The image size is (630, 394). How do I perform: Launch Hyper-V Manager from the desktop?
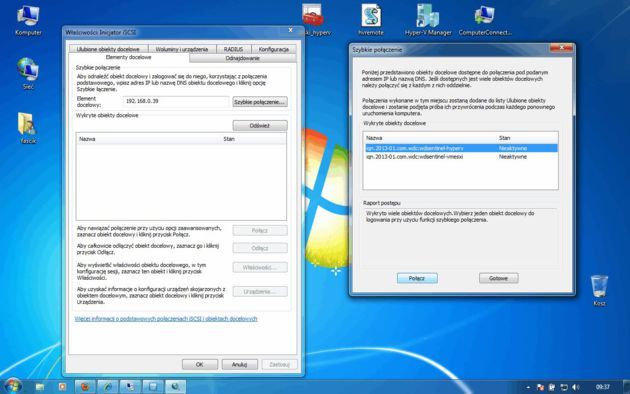pos(428,19)
